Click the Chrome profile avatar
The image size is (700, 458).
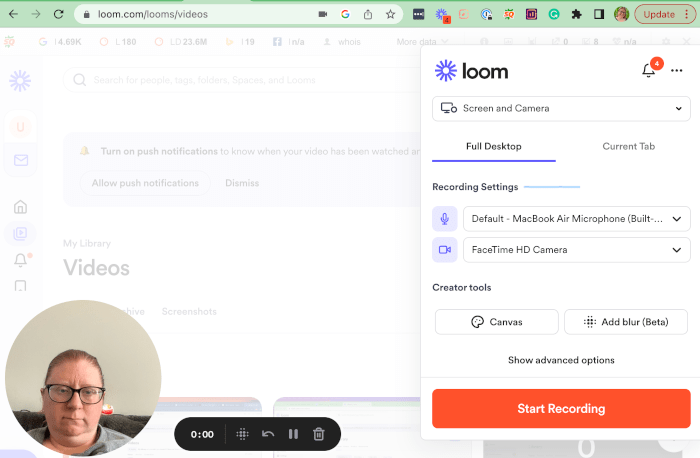pyautogui.click(x=621, y=14)
